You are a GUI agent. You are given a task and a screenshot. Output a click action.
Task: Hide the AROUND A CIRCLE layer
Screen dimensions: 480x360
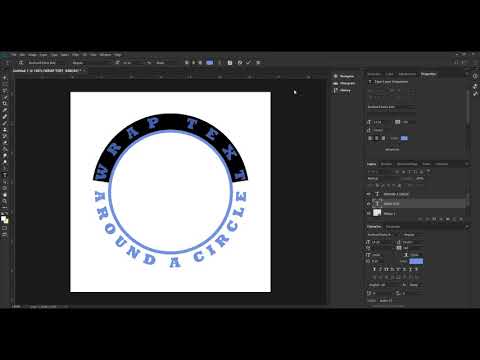point(369,194)
